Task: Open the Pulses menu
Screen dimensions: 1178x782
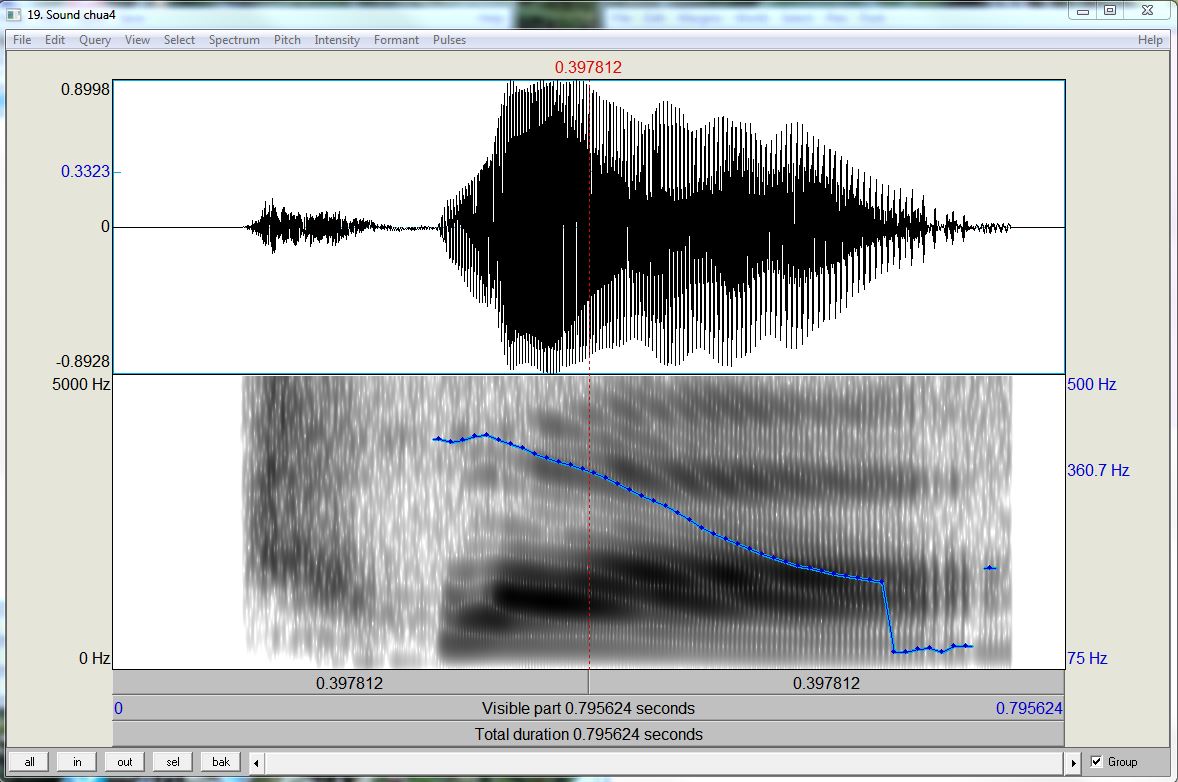Action: [x=449, y=40]
